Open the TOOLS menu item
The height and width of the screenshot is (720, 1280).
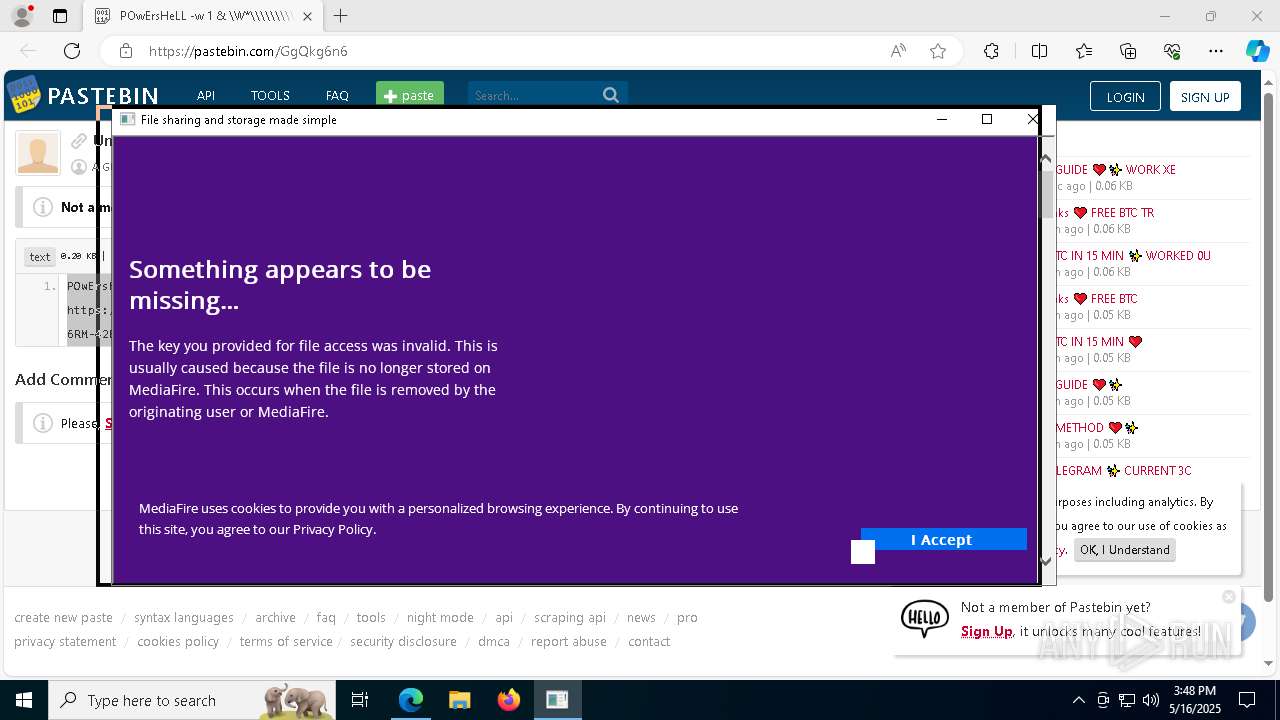click(270, 96)
